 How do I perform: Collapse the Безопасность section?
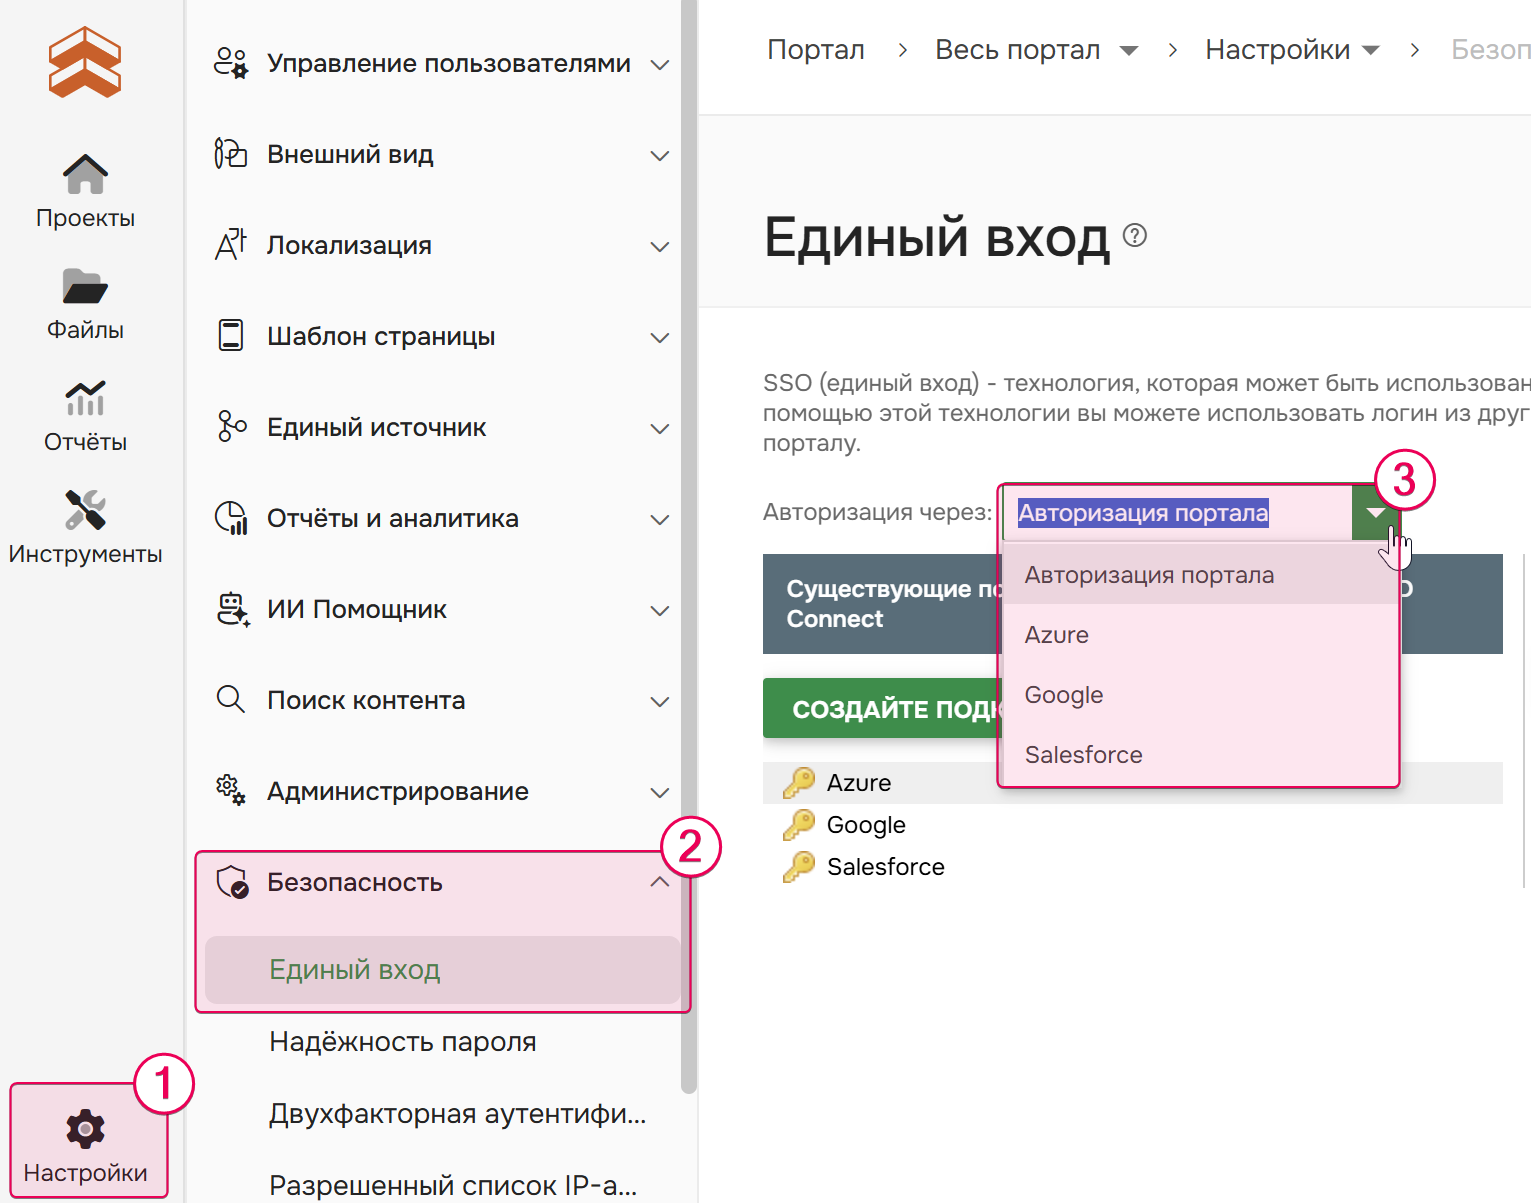659,882
